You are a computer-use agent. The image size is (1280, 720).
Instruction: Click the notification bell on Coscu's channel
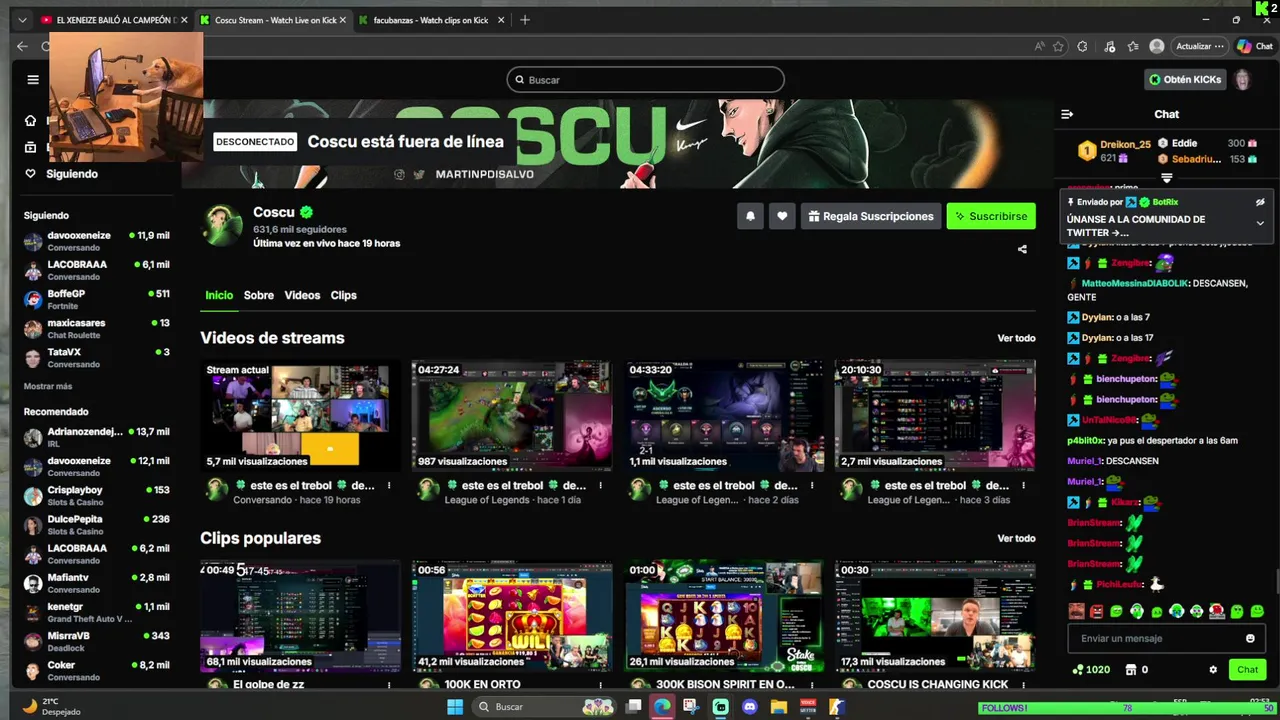750,216
